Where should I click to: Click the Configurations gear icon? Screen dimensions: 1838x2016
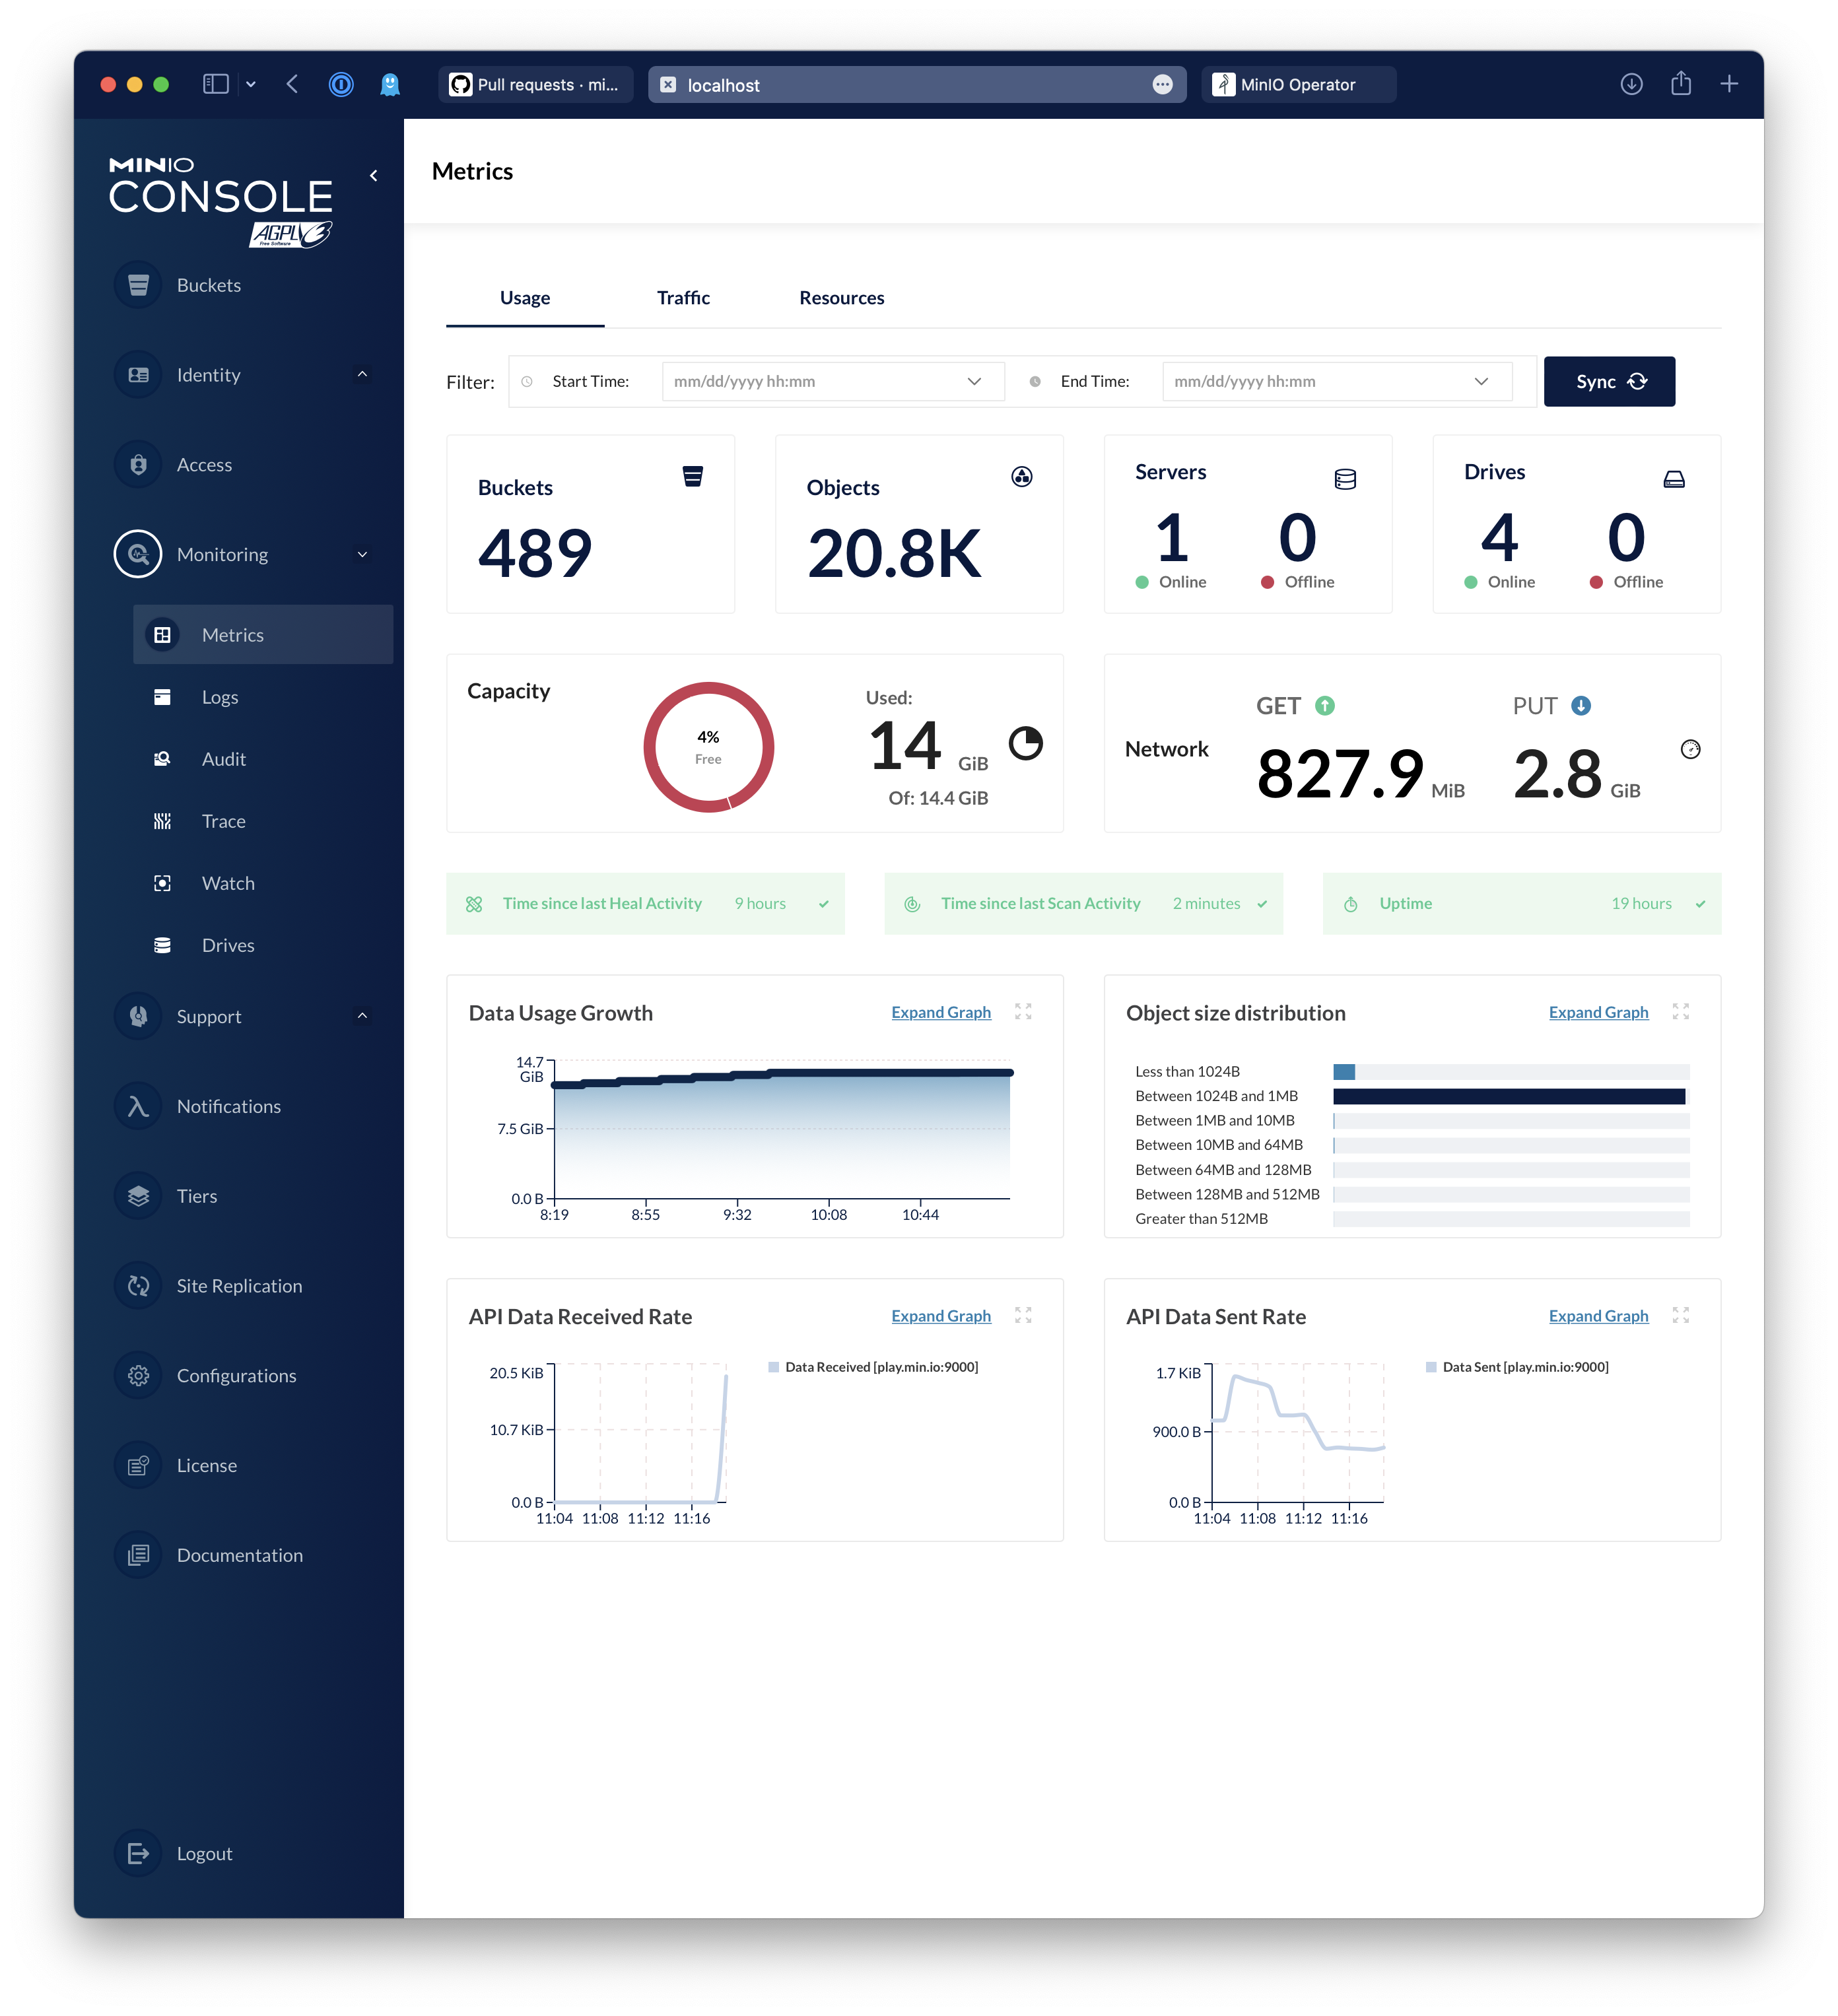coord(138,1376)
